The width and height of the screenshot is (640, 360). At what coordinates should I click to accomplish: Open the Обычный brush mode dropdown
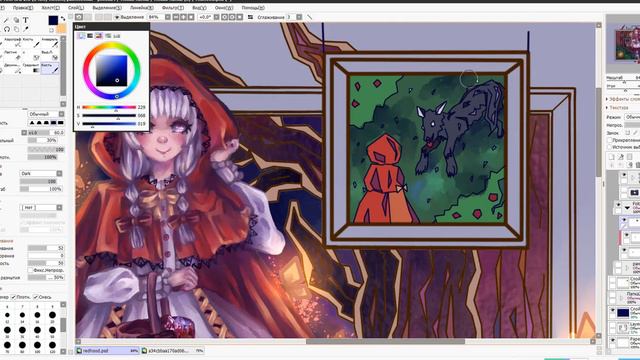coord(46,114)
